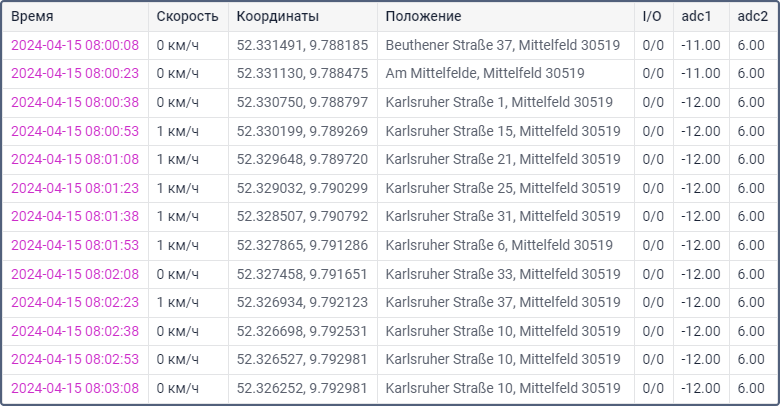Select the Karlsruher Straße 6 address cell
Image resolution: width=780 pixels, height=406 pixels.
coord(498,245)
